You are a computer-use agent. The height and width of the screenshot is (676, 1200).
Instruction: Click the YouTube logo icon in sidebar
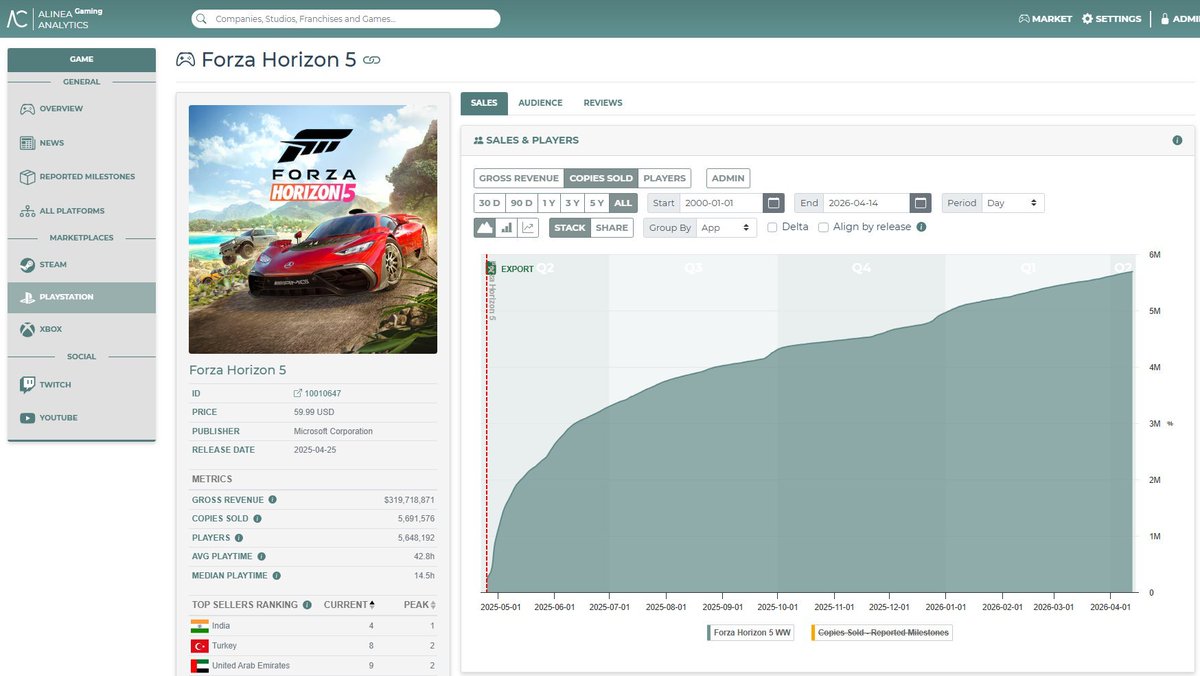click(27, 418)
